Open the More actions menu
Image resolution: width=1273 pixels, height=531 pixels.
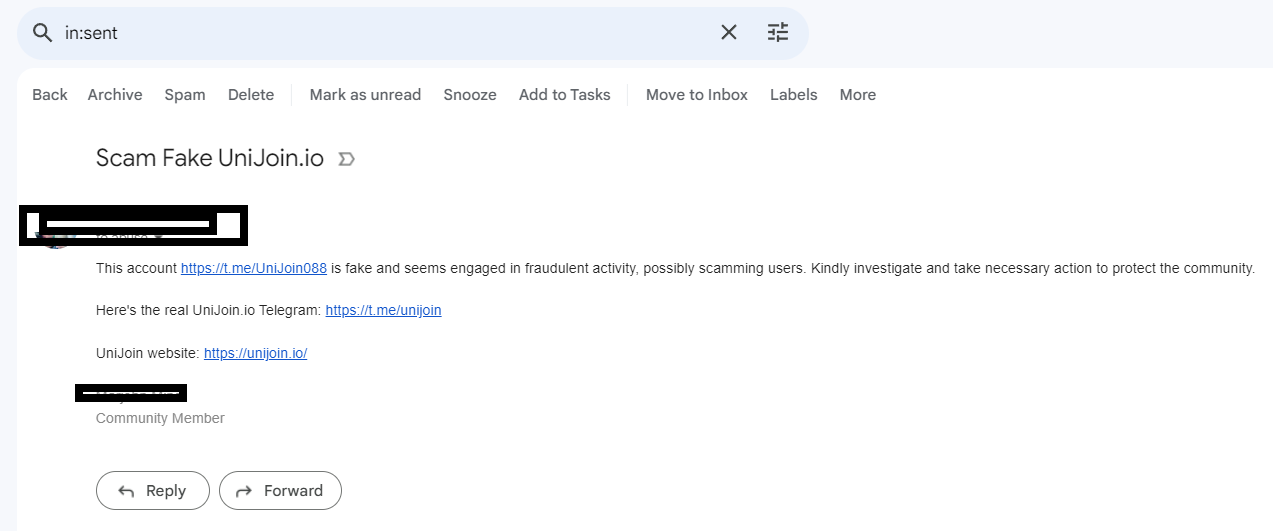coord(858,95)
